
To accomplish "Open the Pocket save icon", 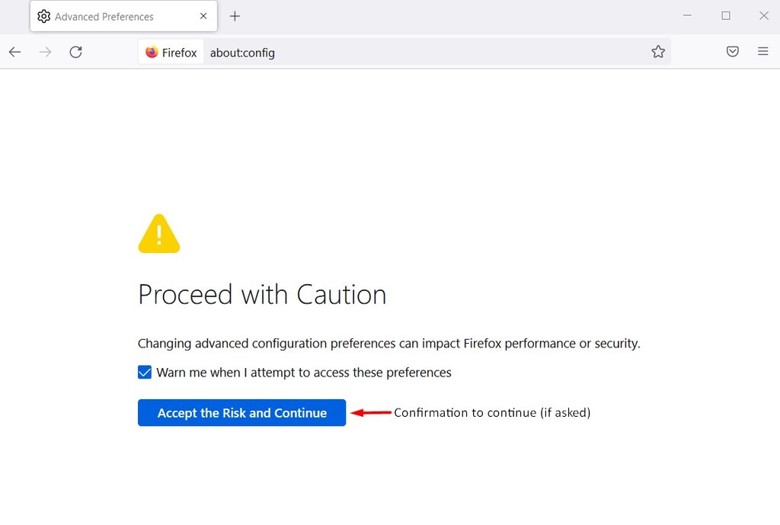I will tap(733, 52).
